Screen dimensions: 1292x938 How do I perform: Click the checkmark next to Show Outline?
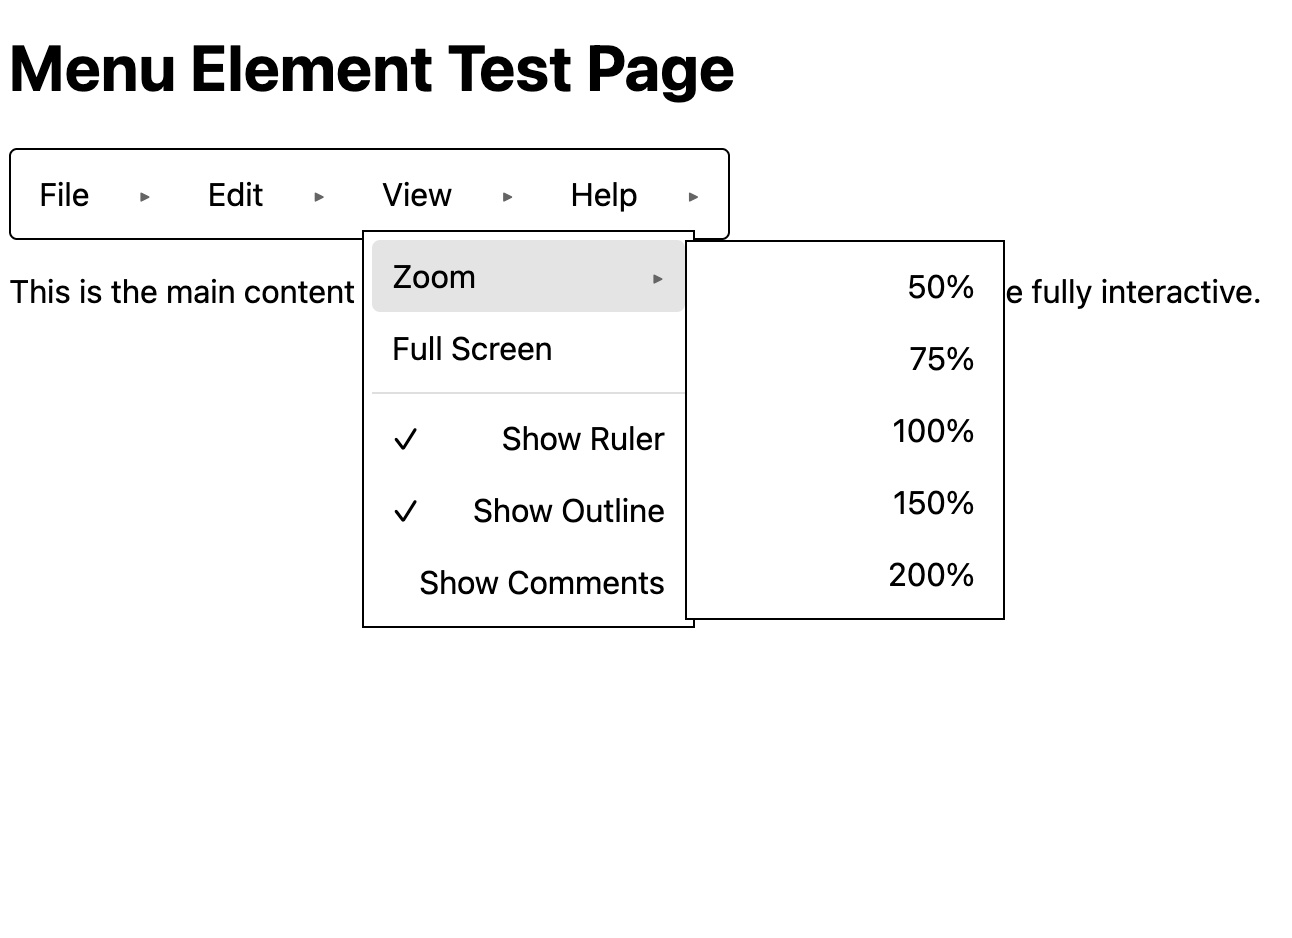pyautogui.click(x=406, y=511)
